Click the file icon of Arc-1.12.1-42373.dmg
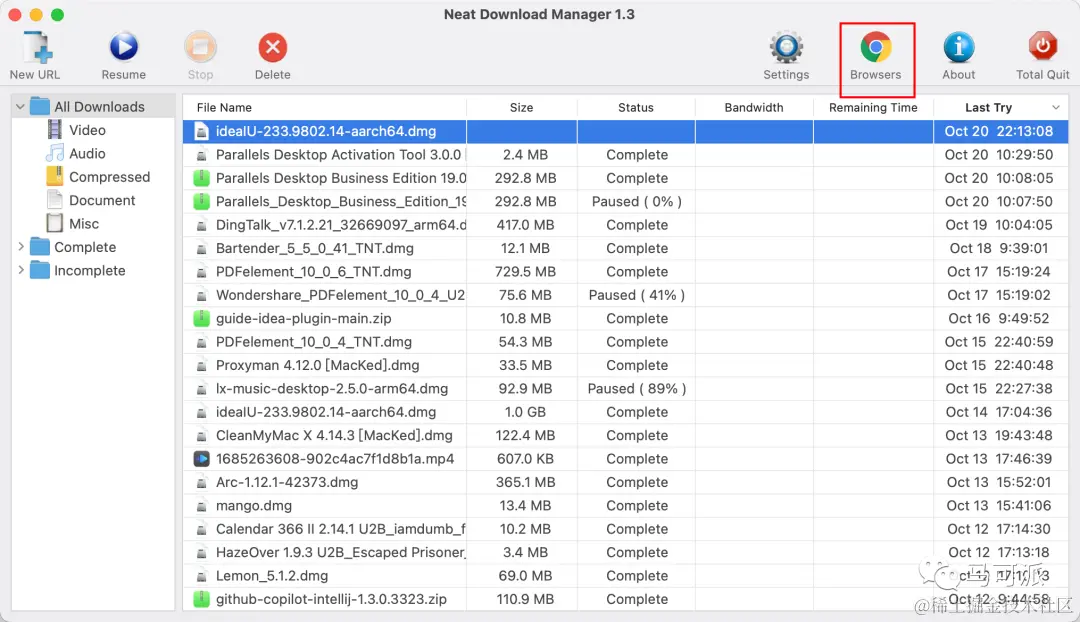This screenshot has width=1080, height=622. tap(201, 482)
